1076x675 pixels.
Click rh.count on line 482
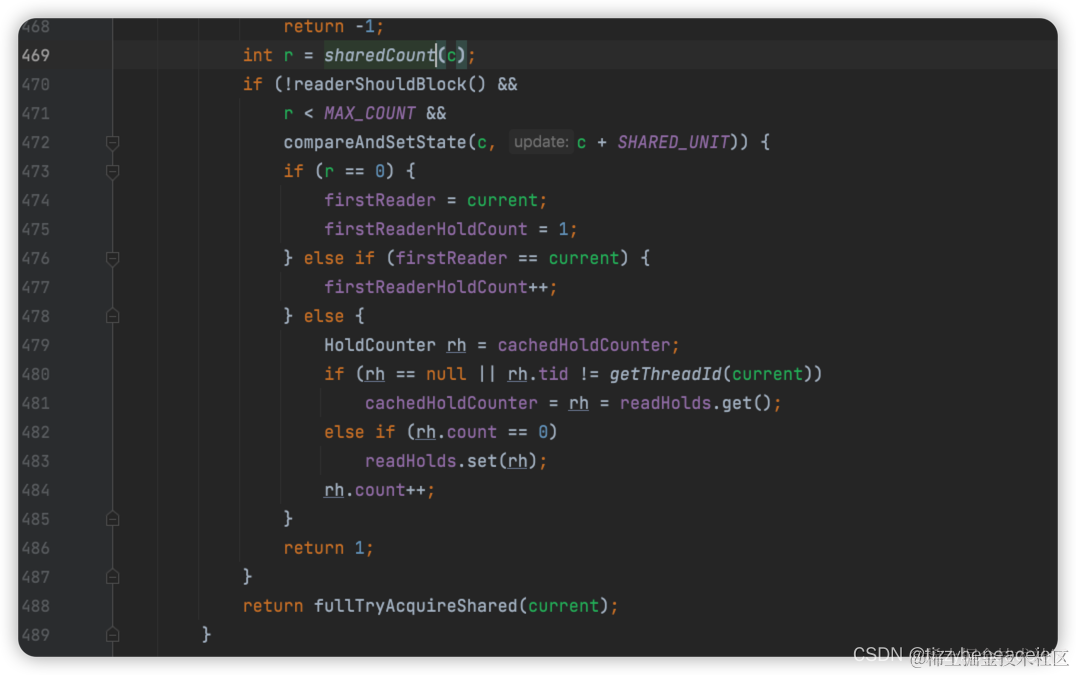pyautogui.click(x=456, y=432)
